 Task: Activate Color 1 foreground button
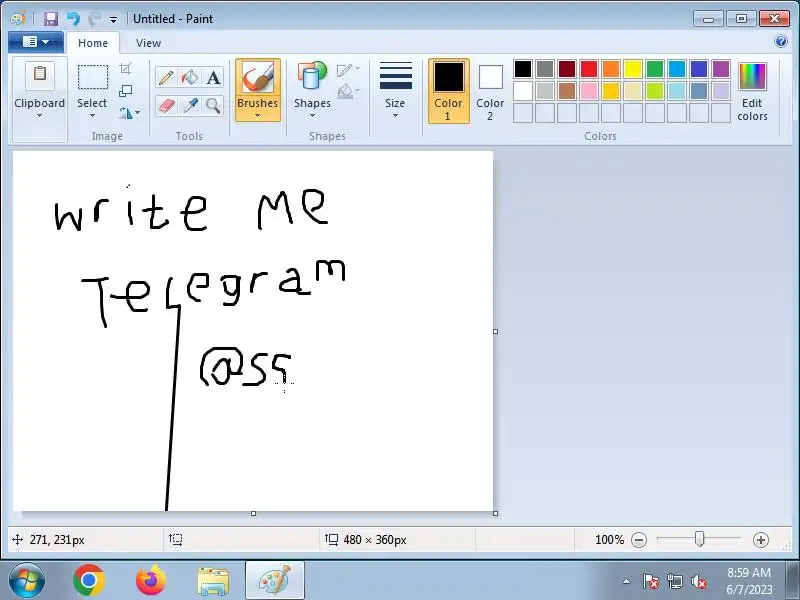coord(448,91)
